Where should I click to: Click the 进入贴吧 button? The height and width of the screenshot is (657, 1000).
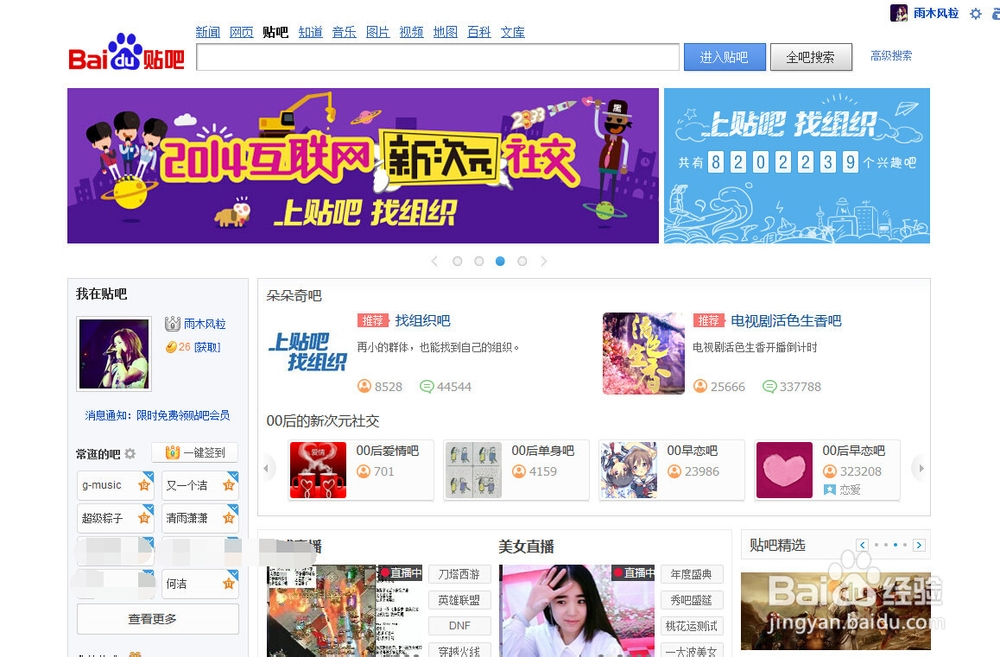click(x=724, y=57)
